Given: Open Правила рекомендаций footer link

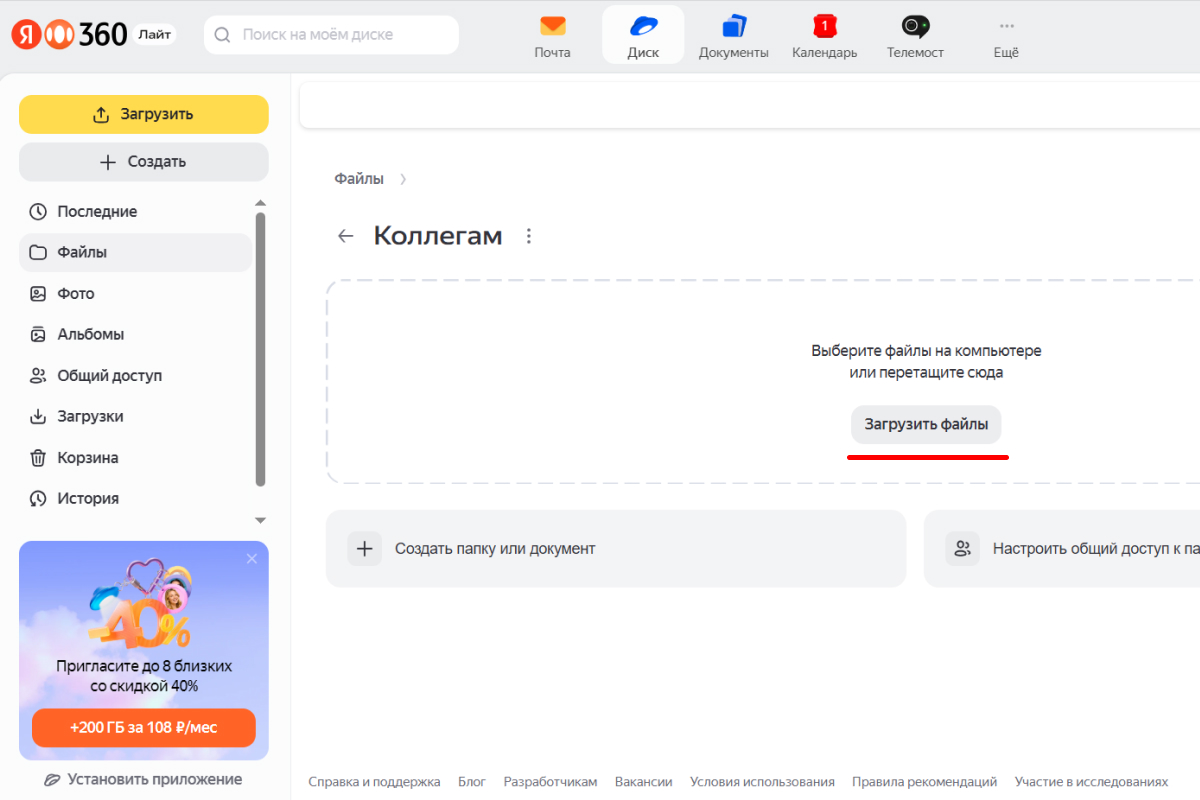Looking at the screenshot, I should (925, 782).
